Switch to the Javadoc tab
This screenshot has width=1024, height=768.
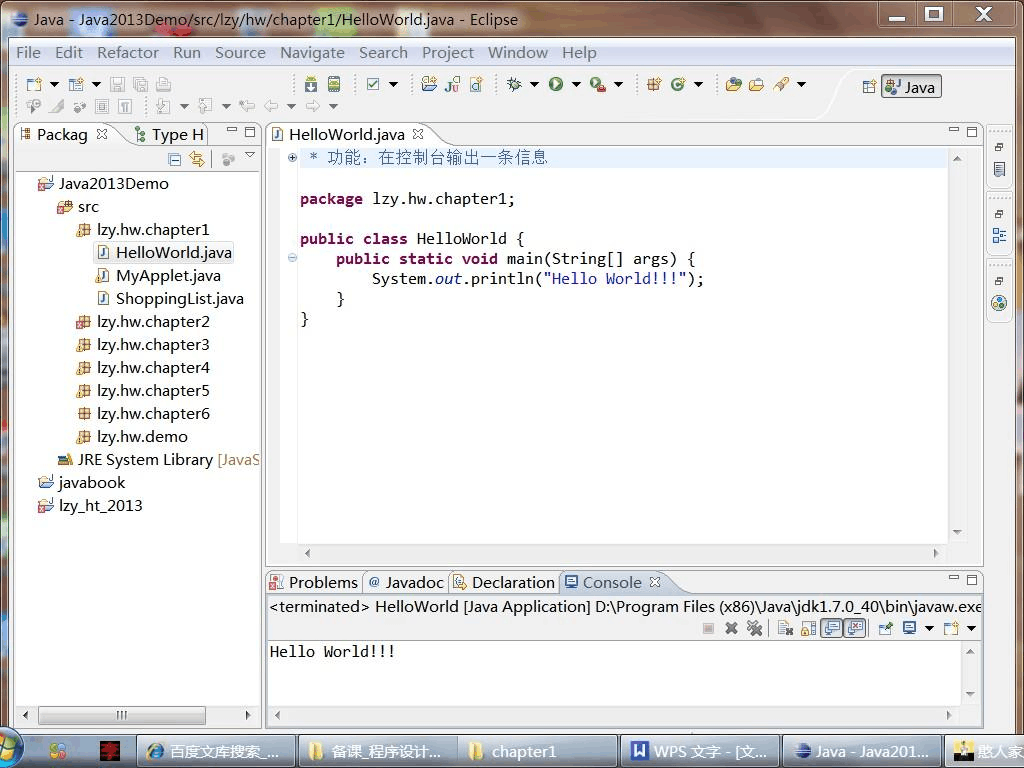coord(406,583)
